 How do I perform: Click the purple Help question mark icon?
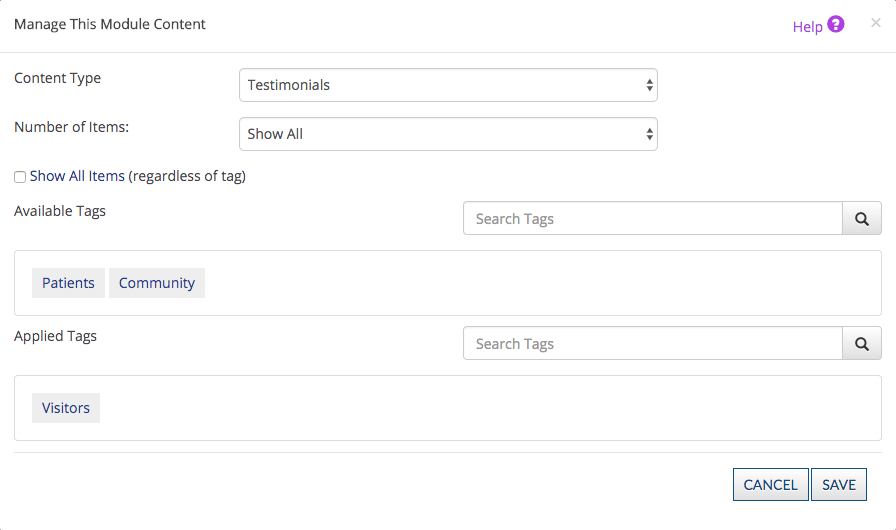click(835, 24)
